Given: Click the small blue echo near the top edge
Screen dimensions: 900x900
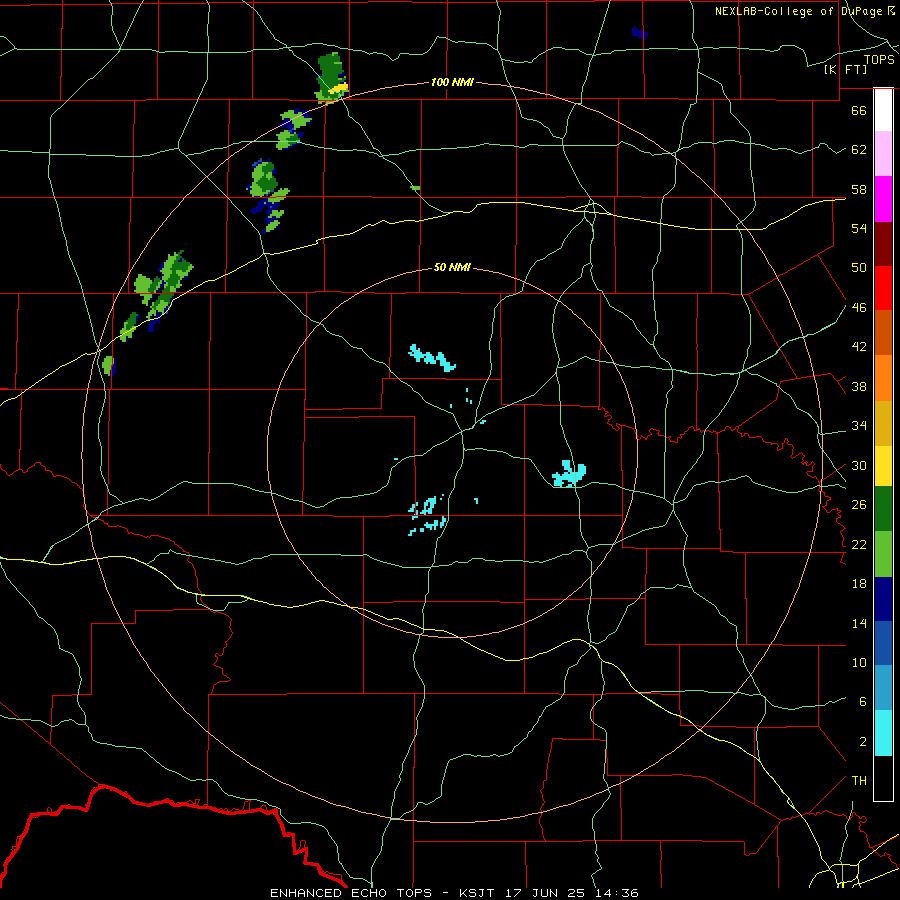Looking at the screenshot, I should click(639, 33).
